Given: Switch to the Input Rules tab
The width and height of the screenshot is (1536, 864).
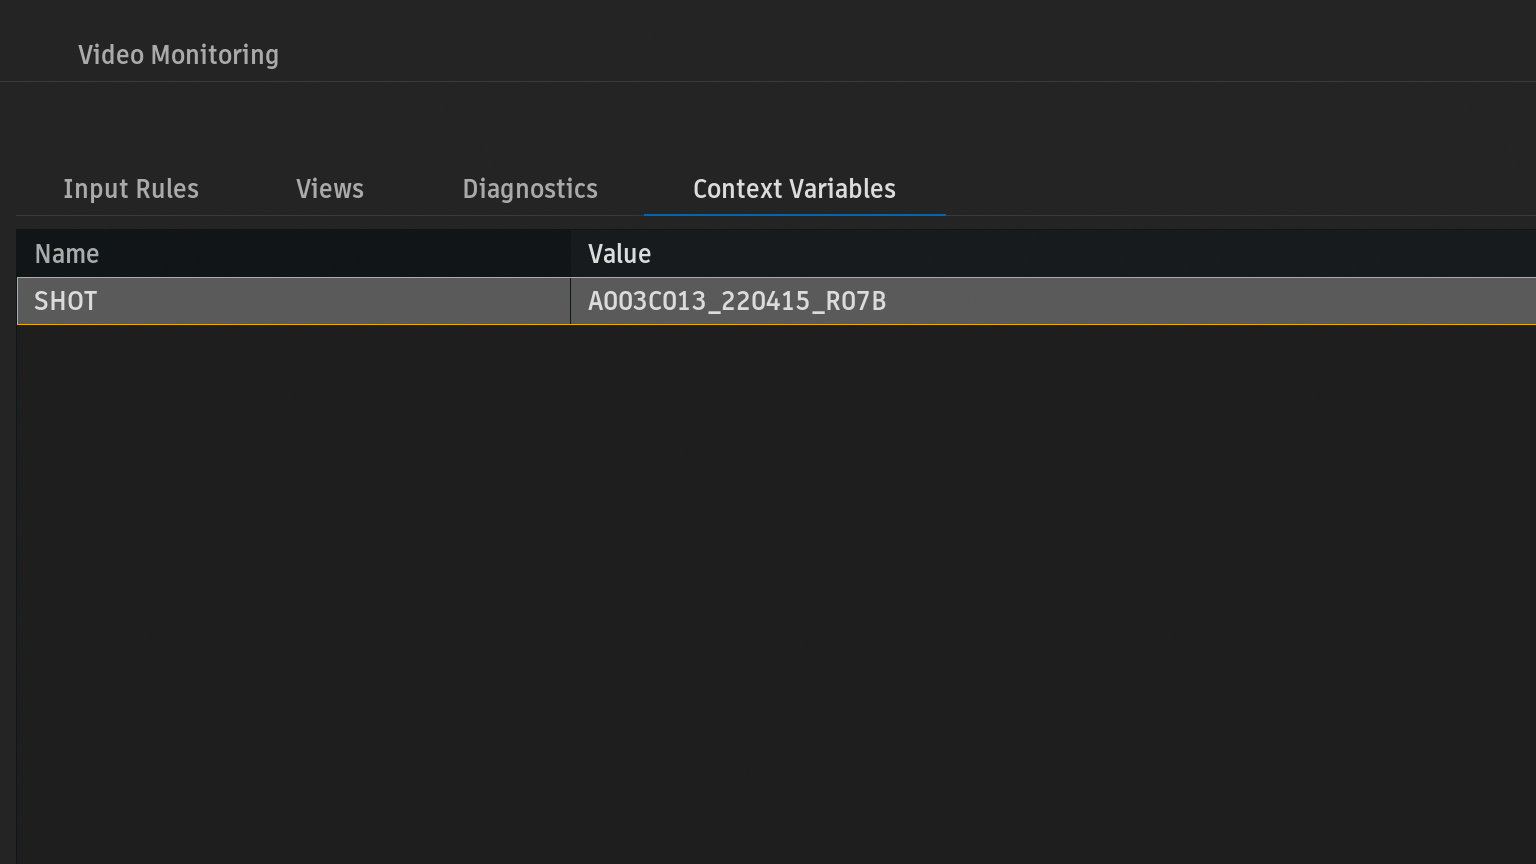Looking at the screenshot, I should point(131,189).
